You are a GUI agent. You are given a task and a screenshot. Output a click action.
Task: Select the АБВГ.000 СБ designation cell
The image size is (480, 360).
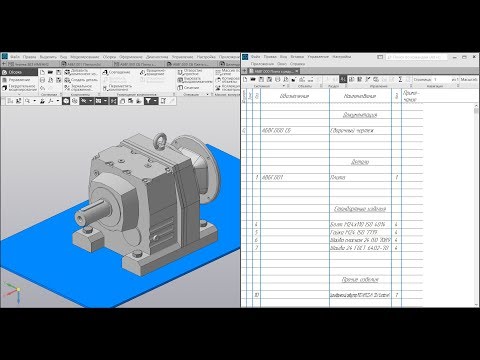pyautogui.click(x=295, y=131)
